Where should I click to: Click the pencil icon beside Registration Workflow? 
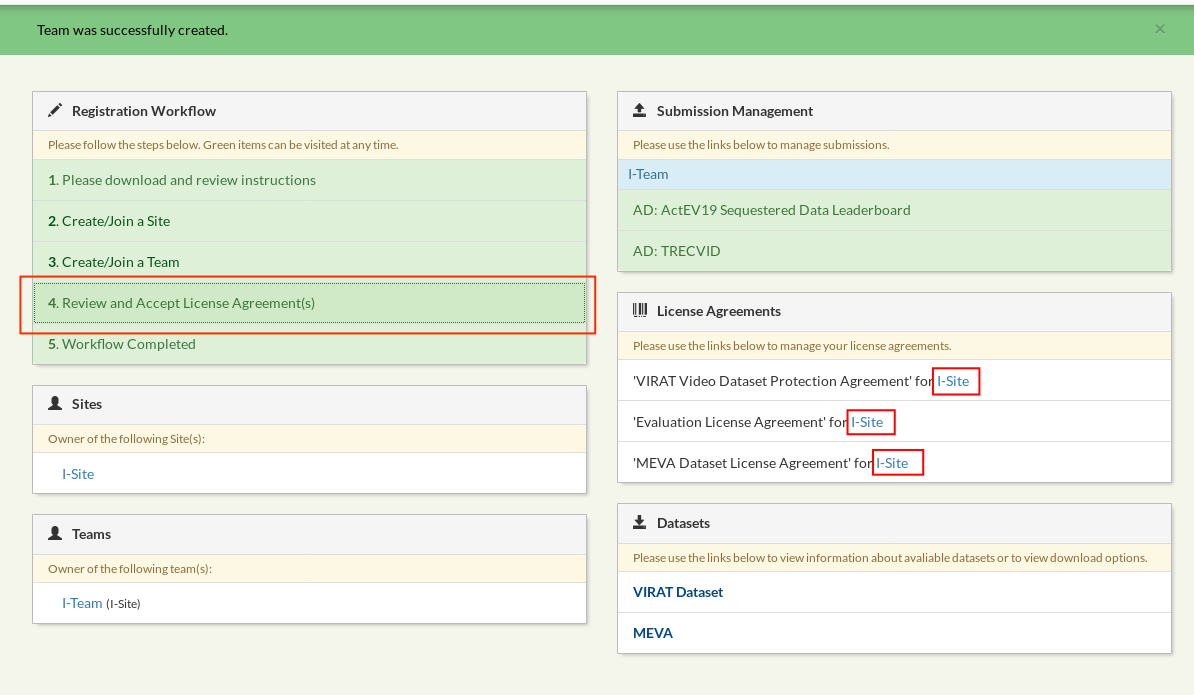(55, 110)
